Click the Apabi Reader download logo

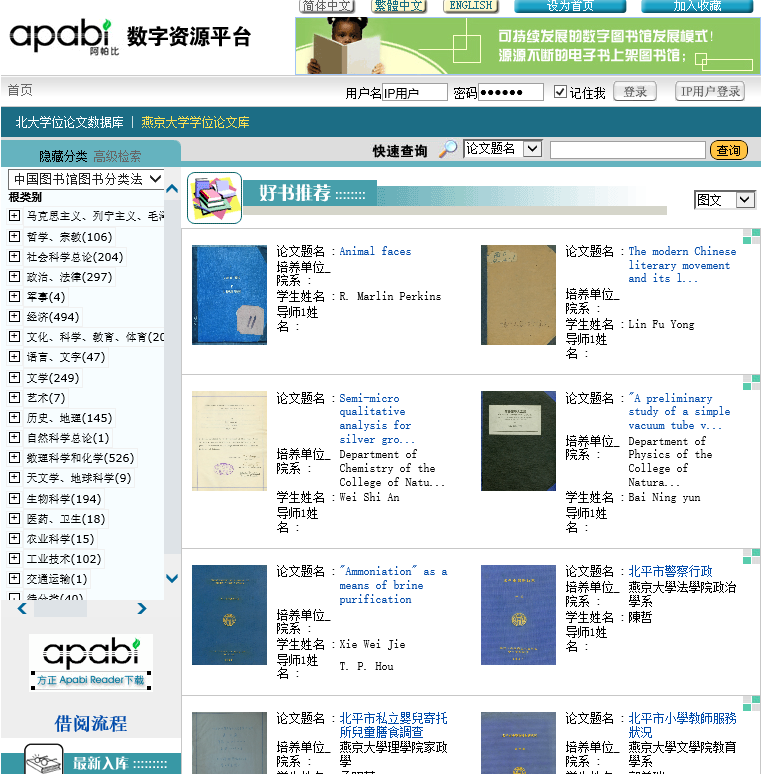(x=91, y=662)
